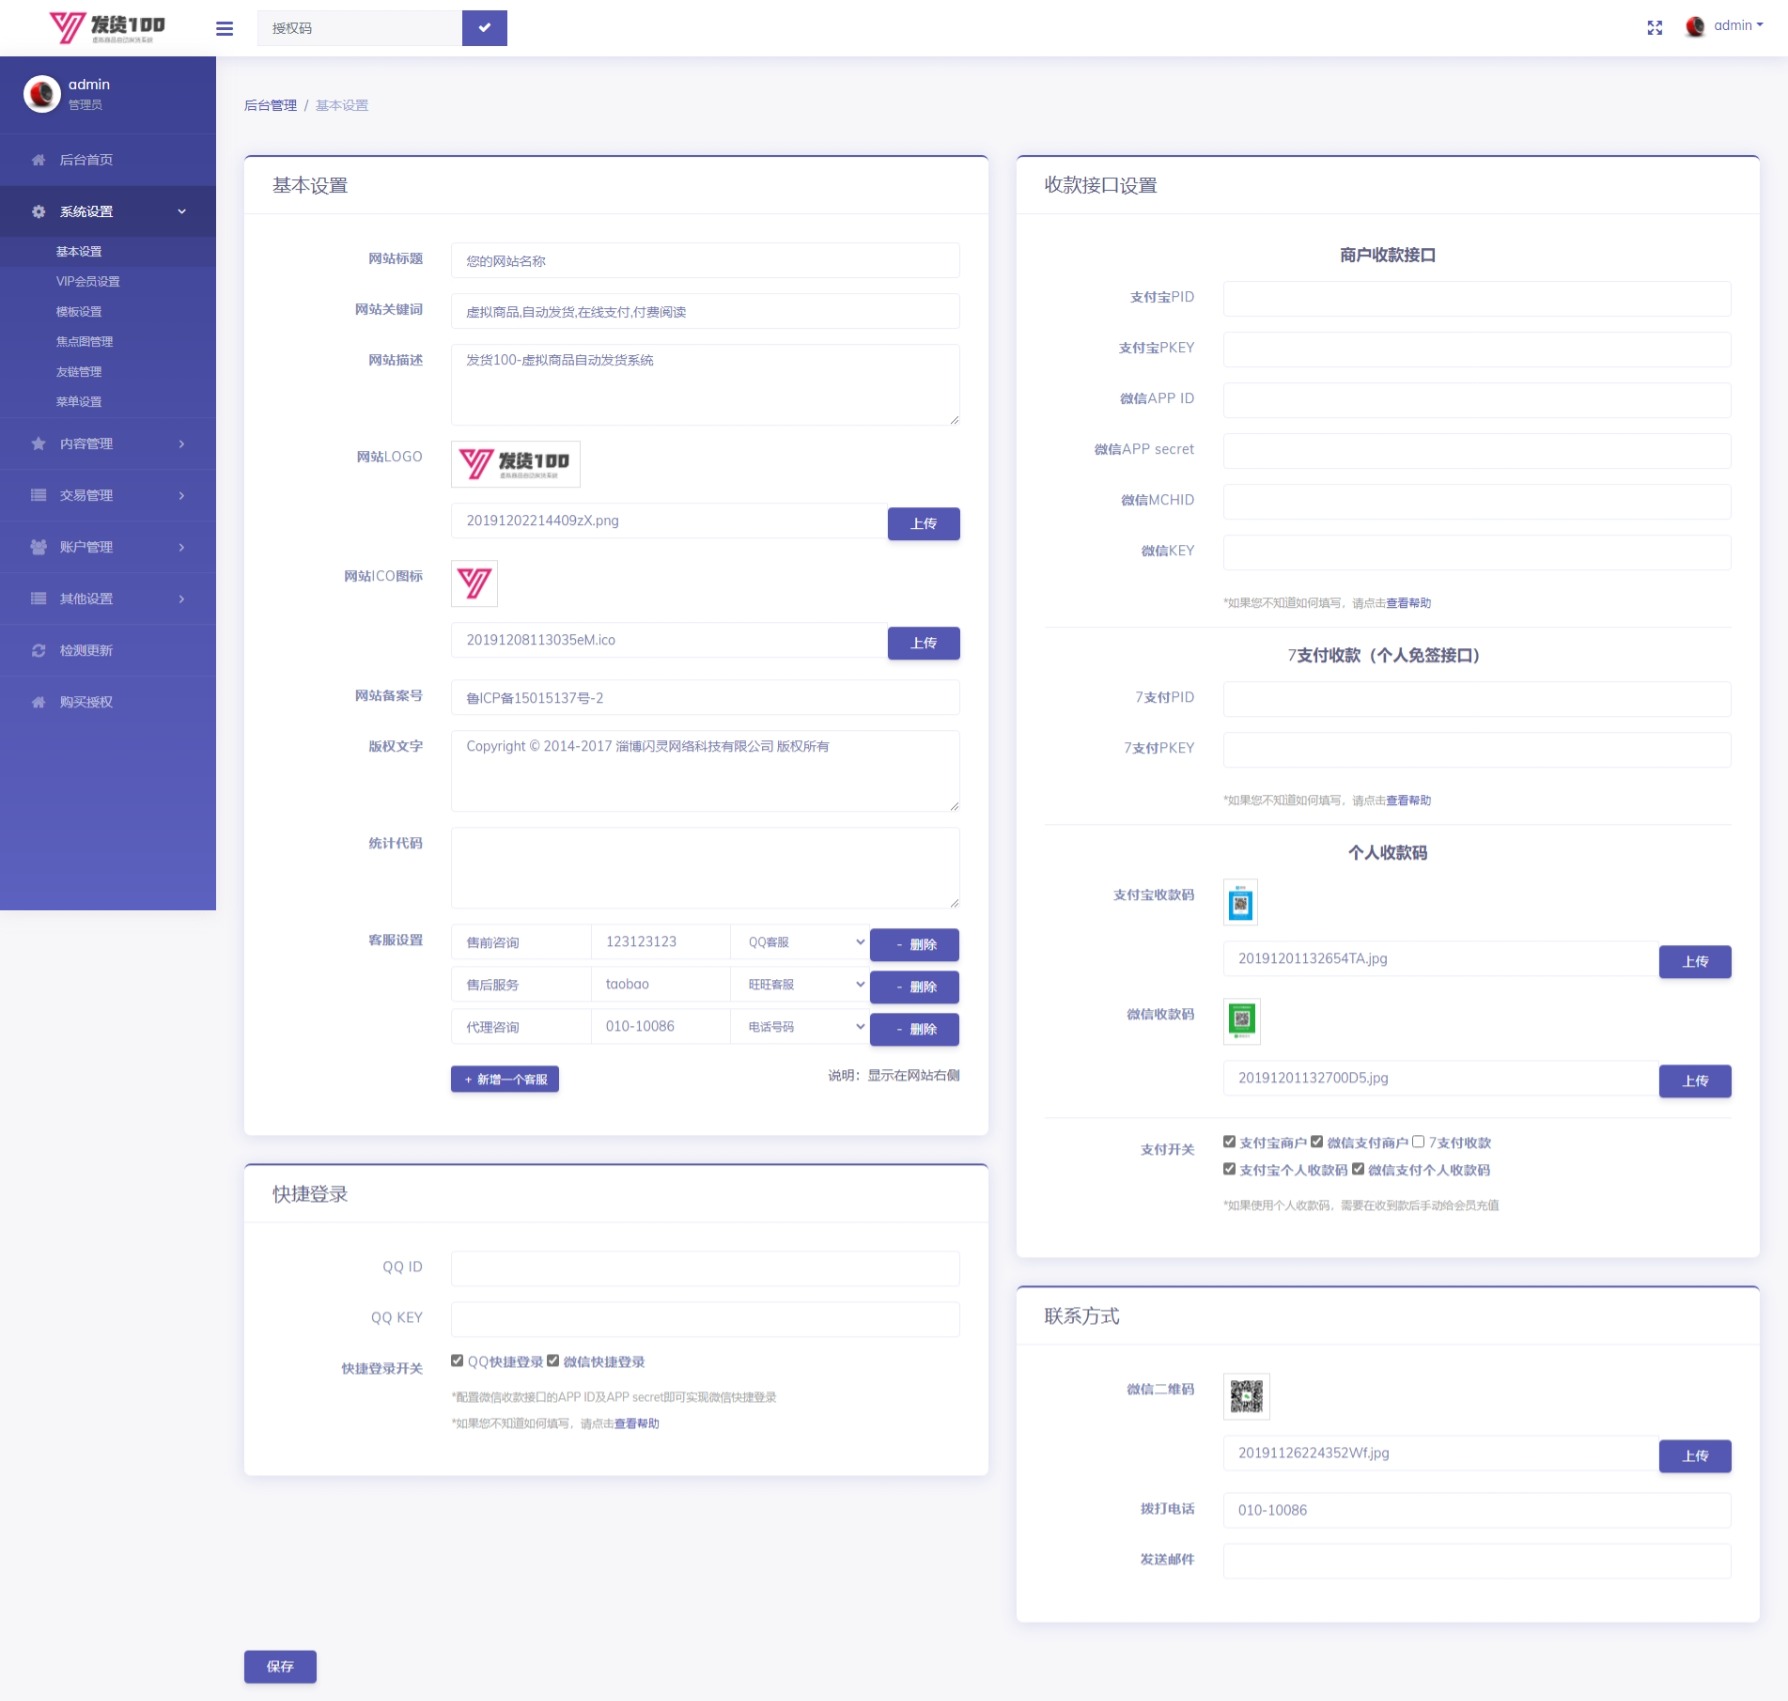Click the 保存 save button
This screenshot has height=1701, width=1788.
coord(280,1666)
